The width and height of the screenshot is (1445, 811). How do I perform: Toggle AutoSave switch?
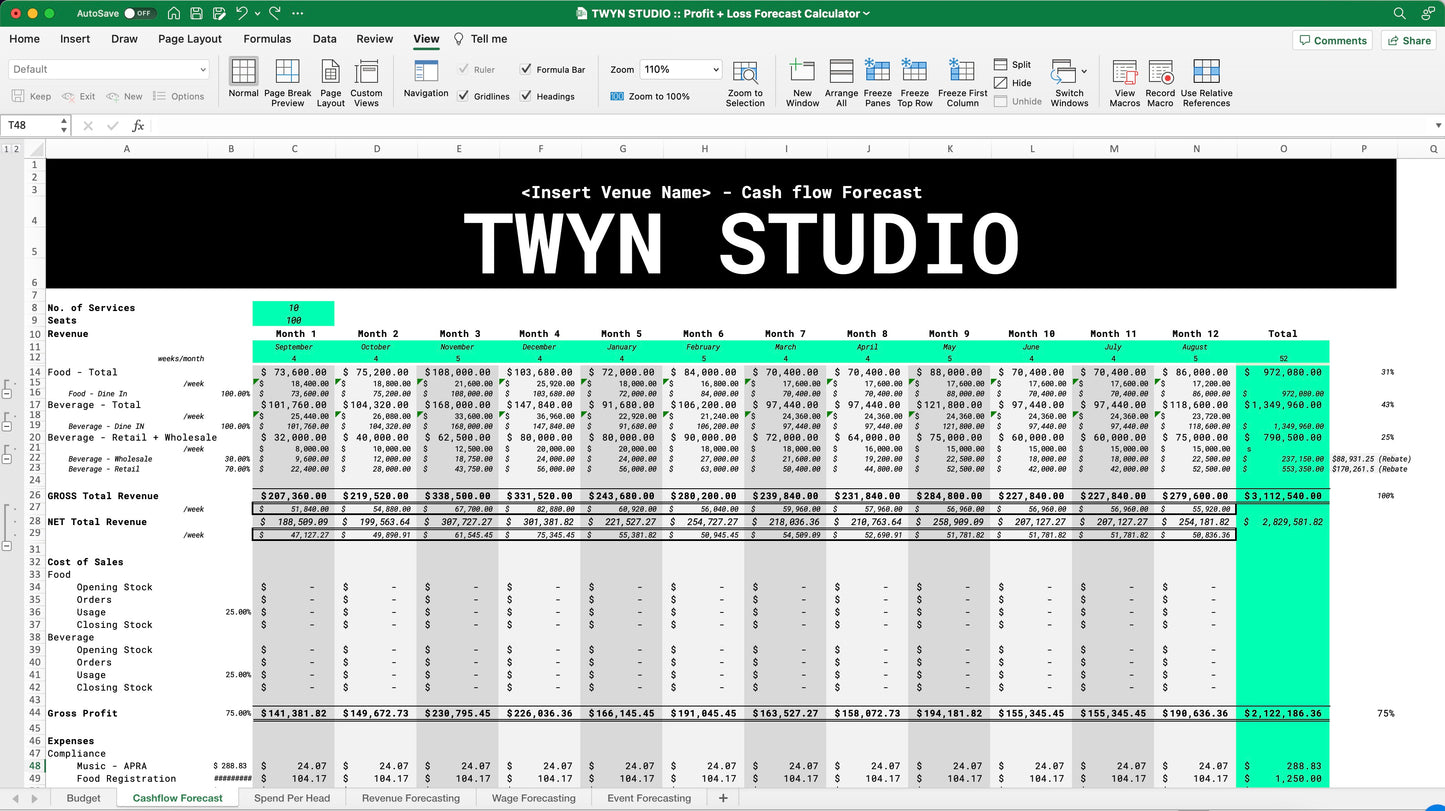point(139,13)
